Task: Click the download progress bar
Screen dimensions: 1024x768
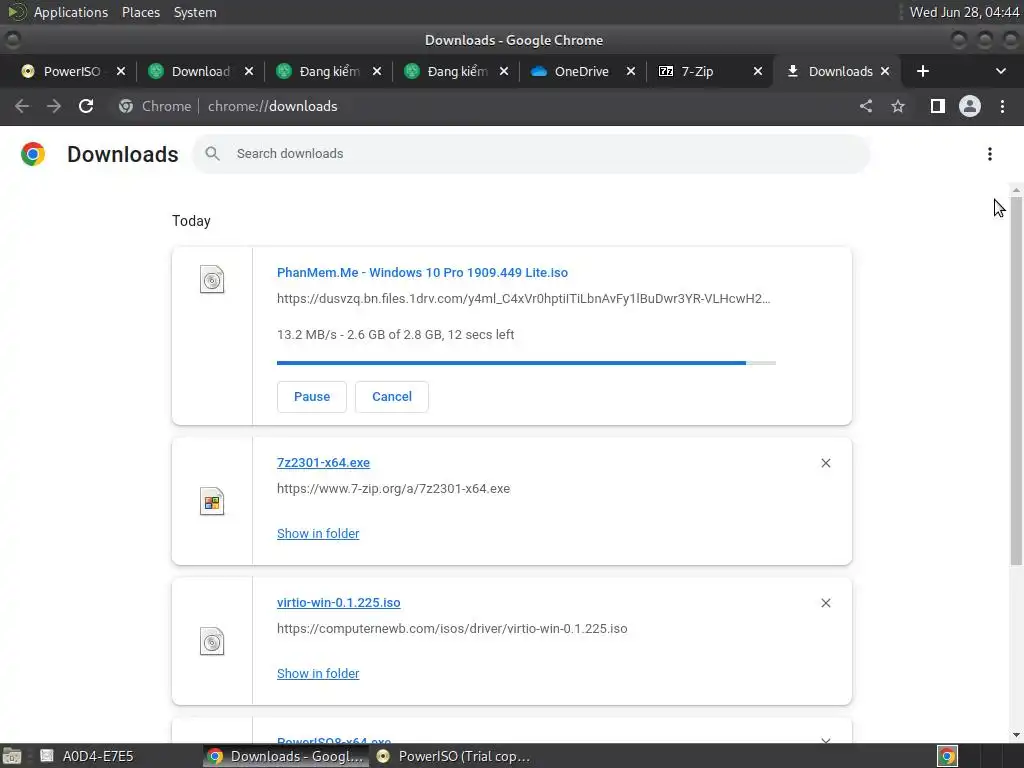Action: (x=526, y=362)
